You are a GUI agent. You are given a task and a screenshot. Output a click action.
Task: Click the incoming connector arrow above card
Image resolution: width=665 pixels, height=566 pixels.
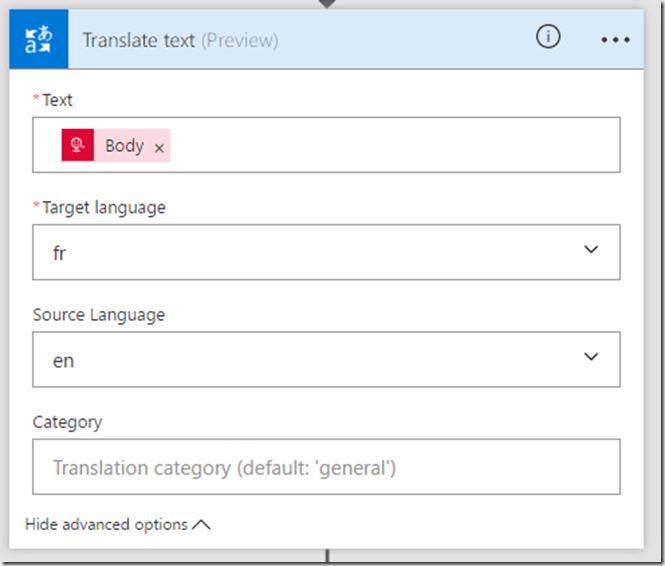327,3
